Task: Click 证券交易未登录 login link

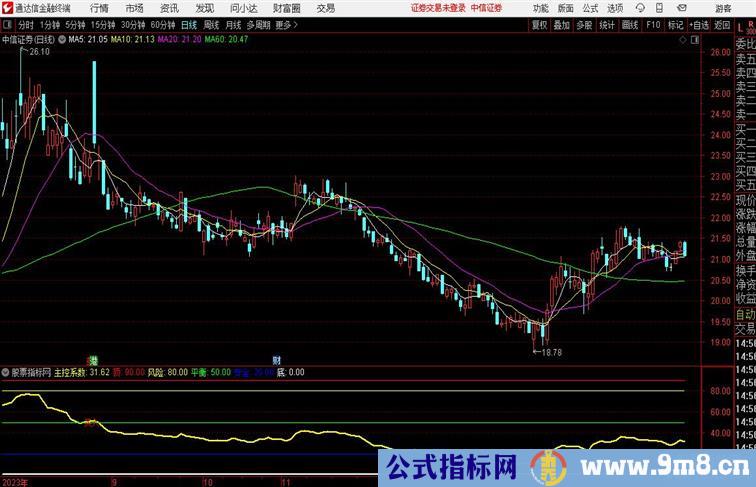Action: 437,8
